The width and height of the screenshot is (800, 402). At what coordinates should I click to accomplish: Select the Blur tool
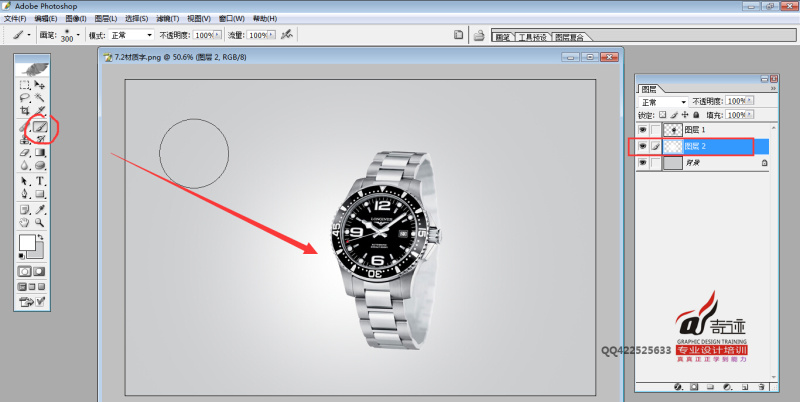(x=24, y=165)
